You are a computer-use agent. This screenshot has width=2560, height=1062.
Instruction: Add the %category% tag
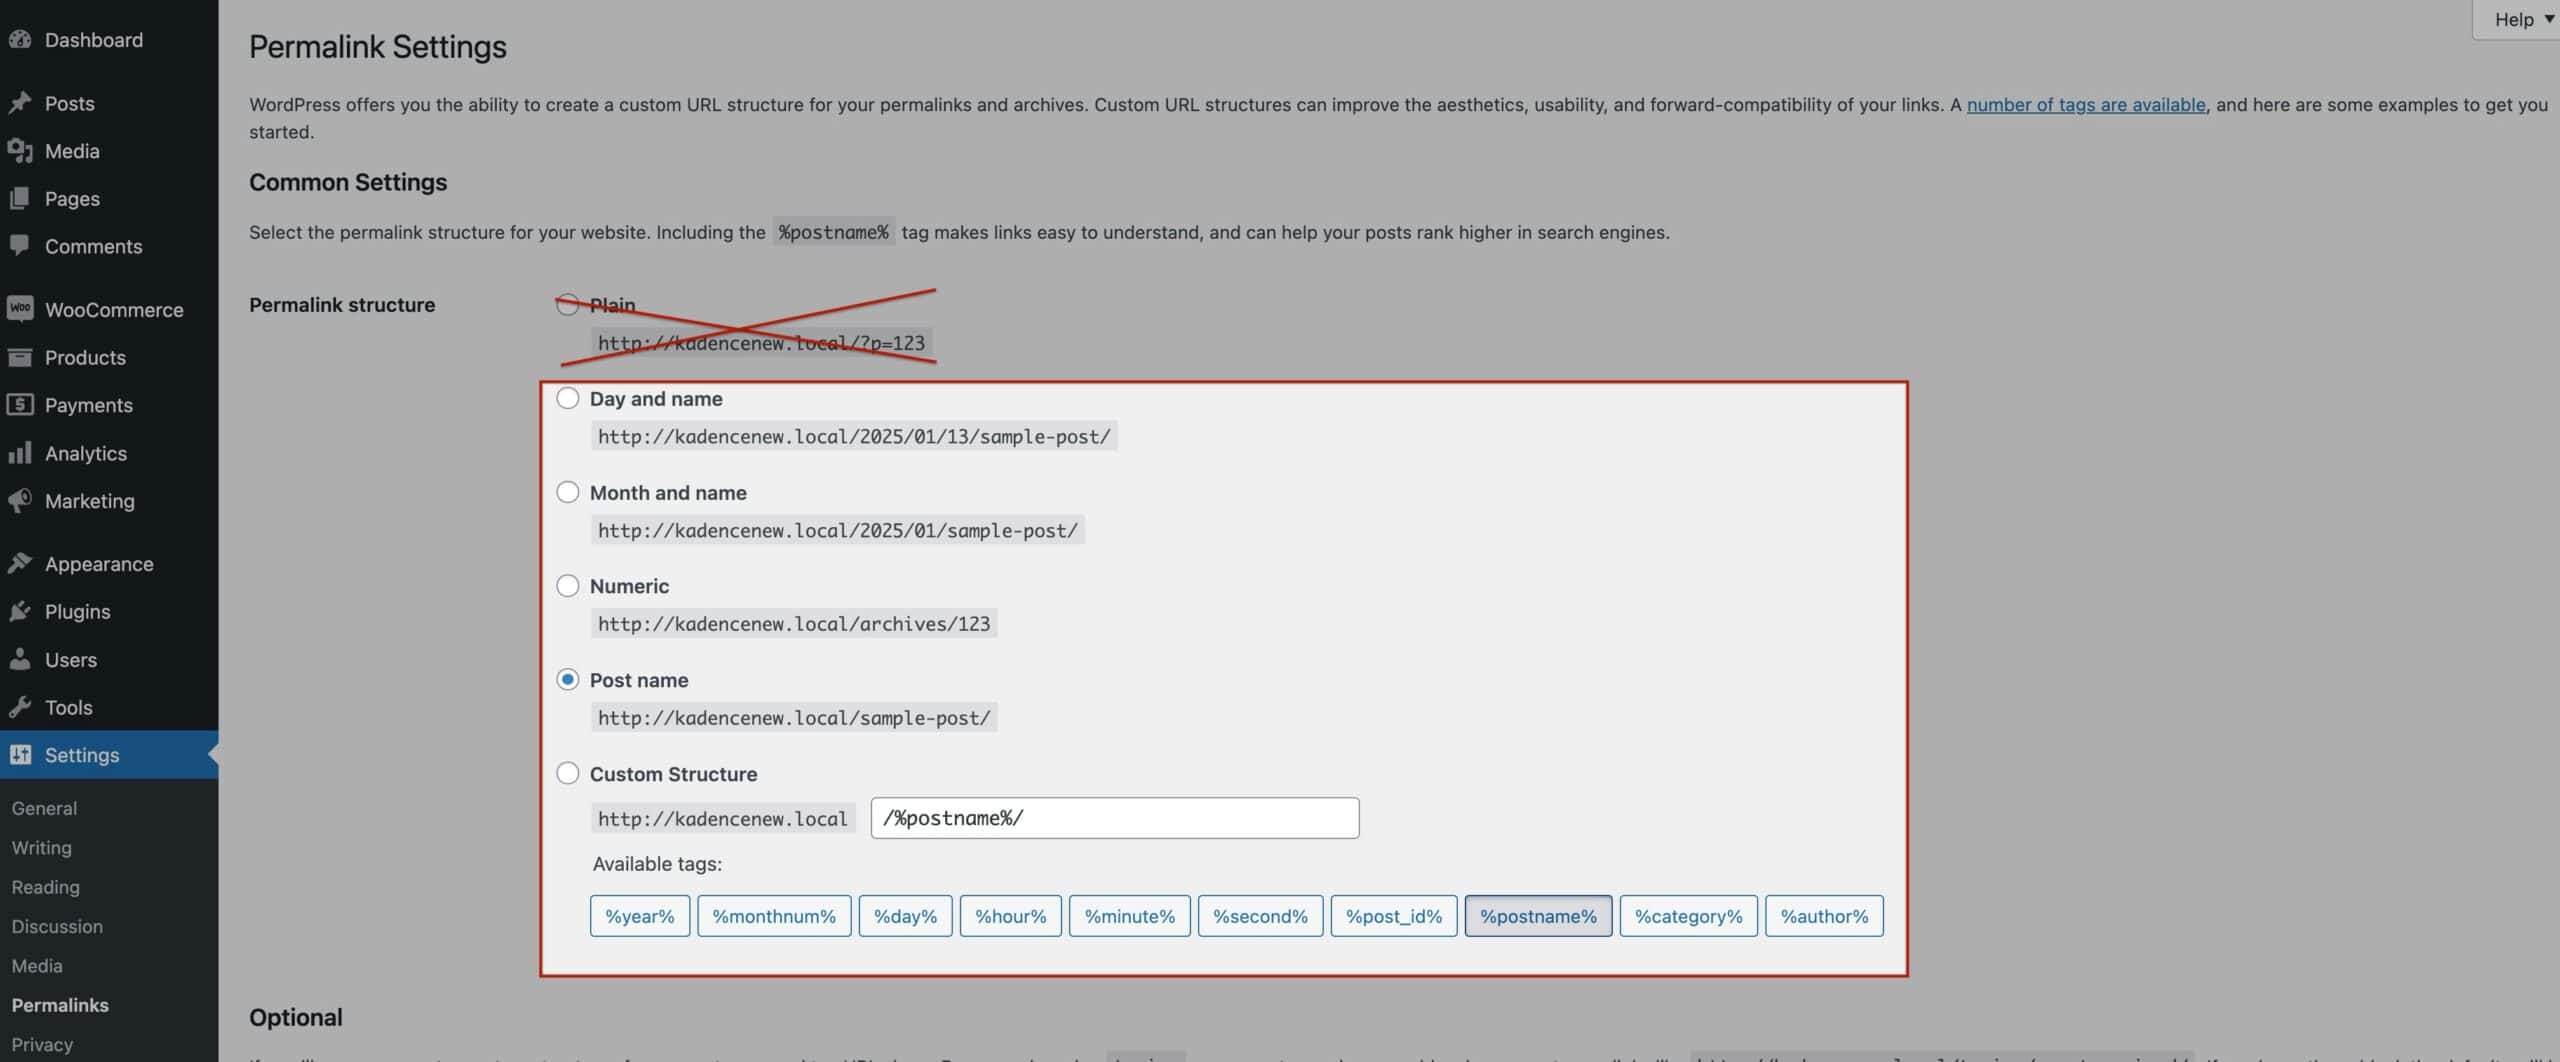coord(1687,915)
